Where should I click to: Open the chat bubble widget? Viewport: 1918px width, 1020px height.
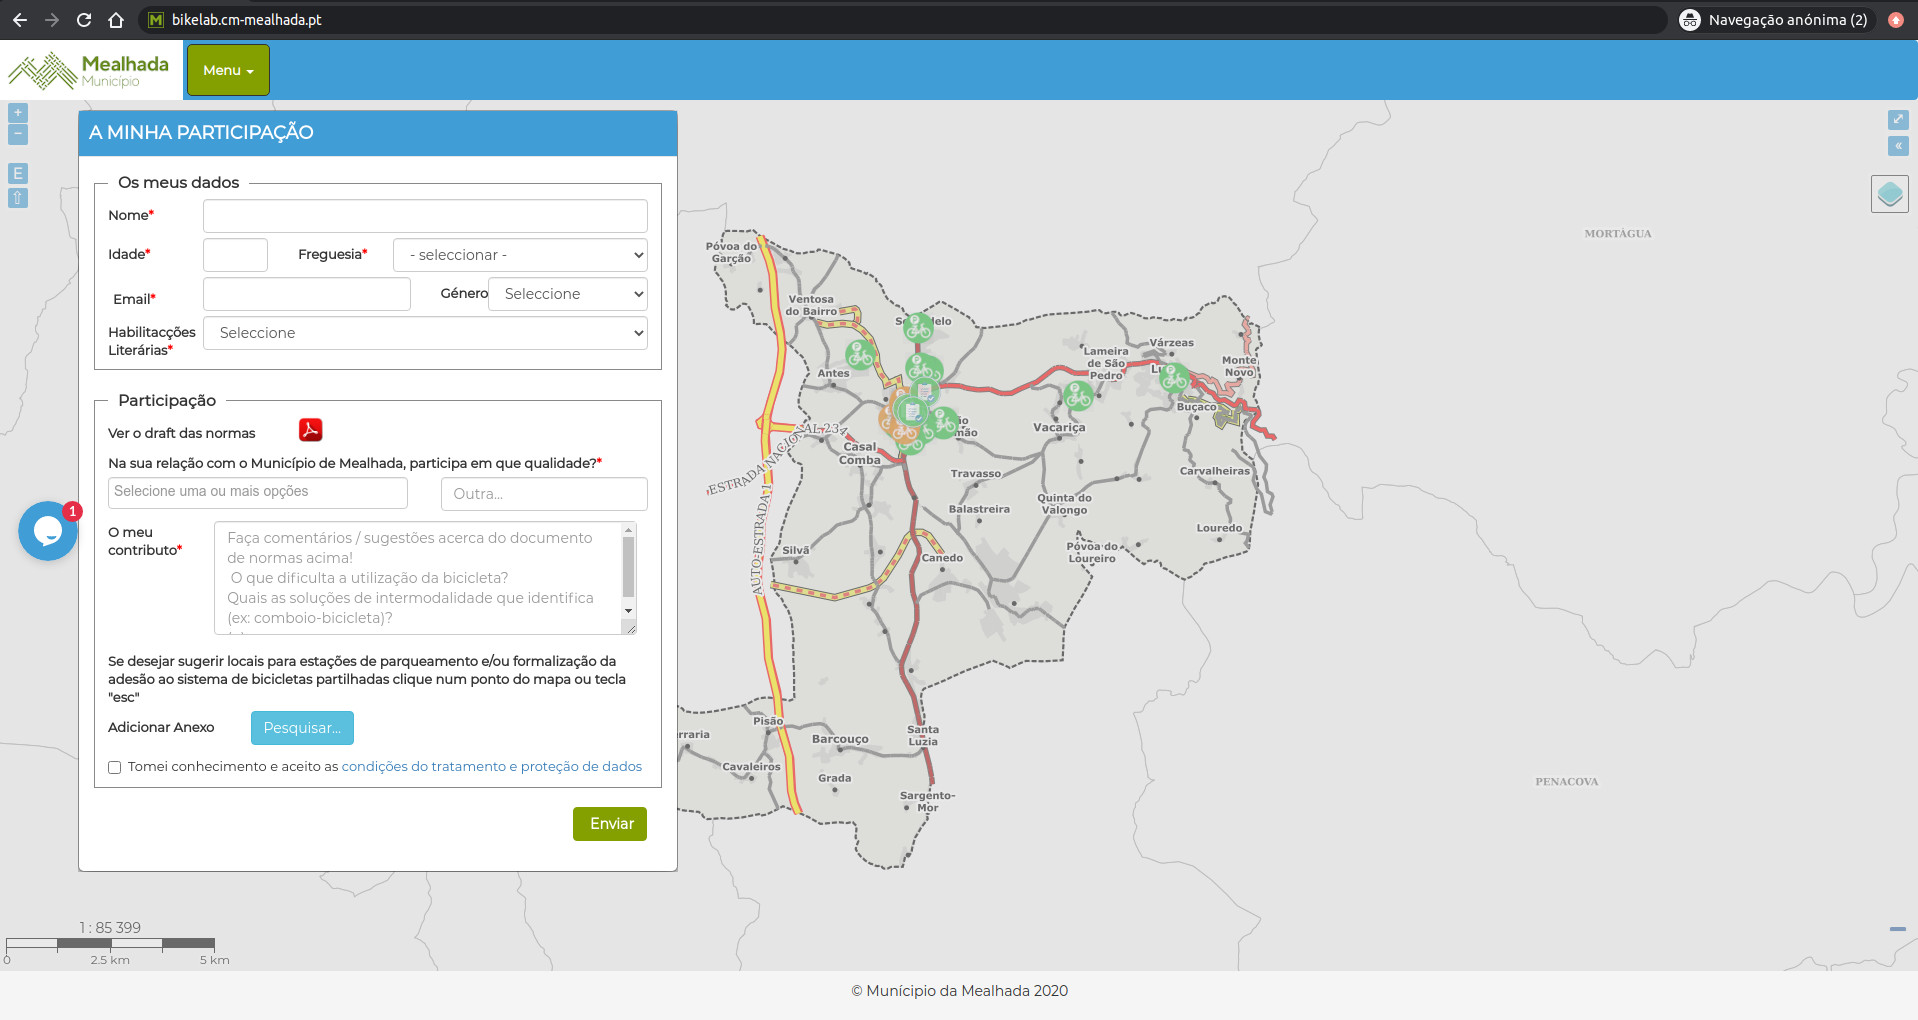[x=47, y=531]
